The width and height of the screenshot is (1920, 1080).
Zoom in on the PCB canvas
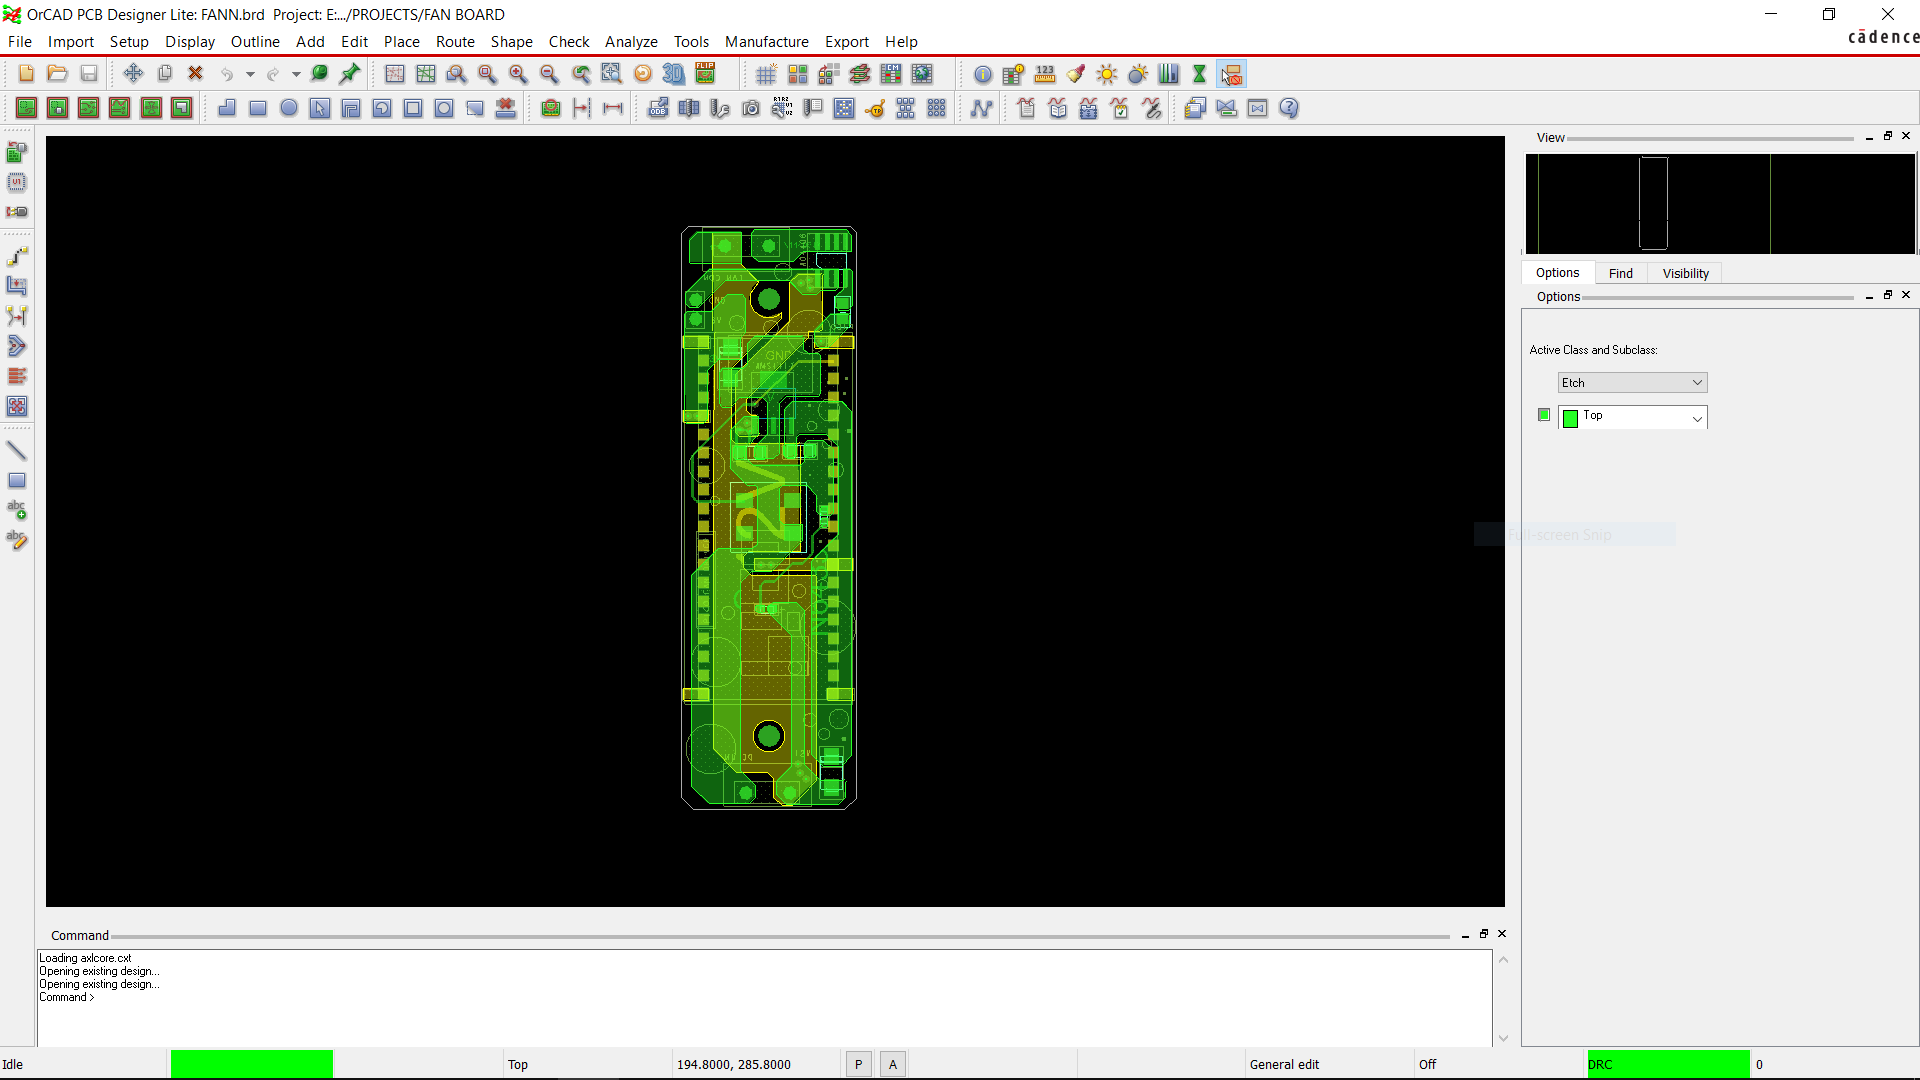[518, 74]
